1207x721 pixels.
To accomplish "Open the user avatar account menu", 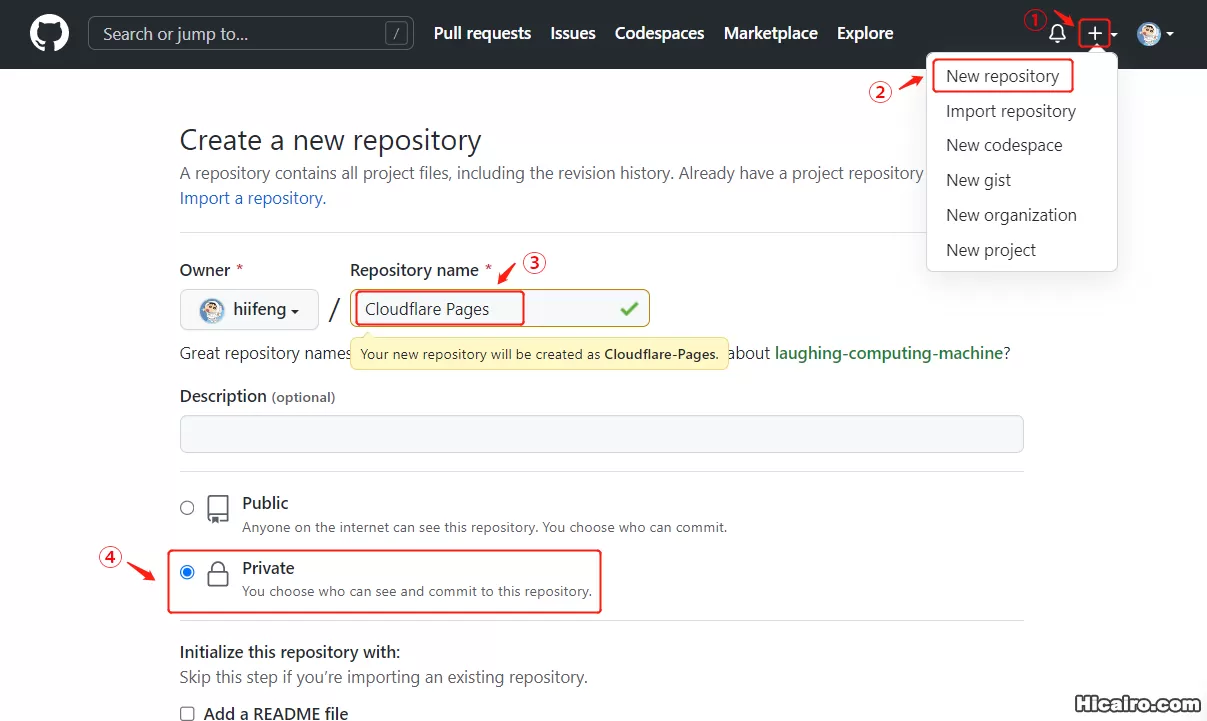I will tap(1154, 34).
